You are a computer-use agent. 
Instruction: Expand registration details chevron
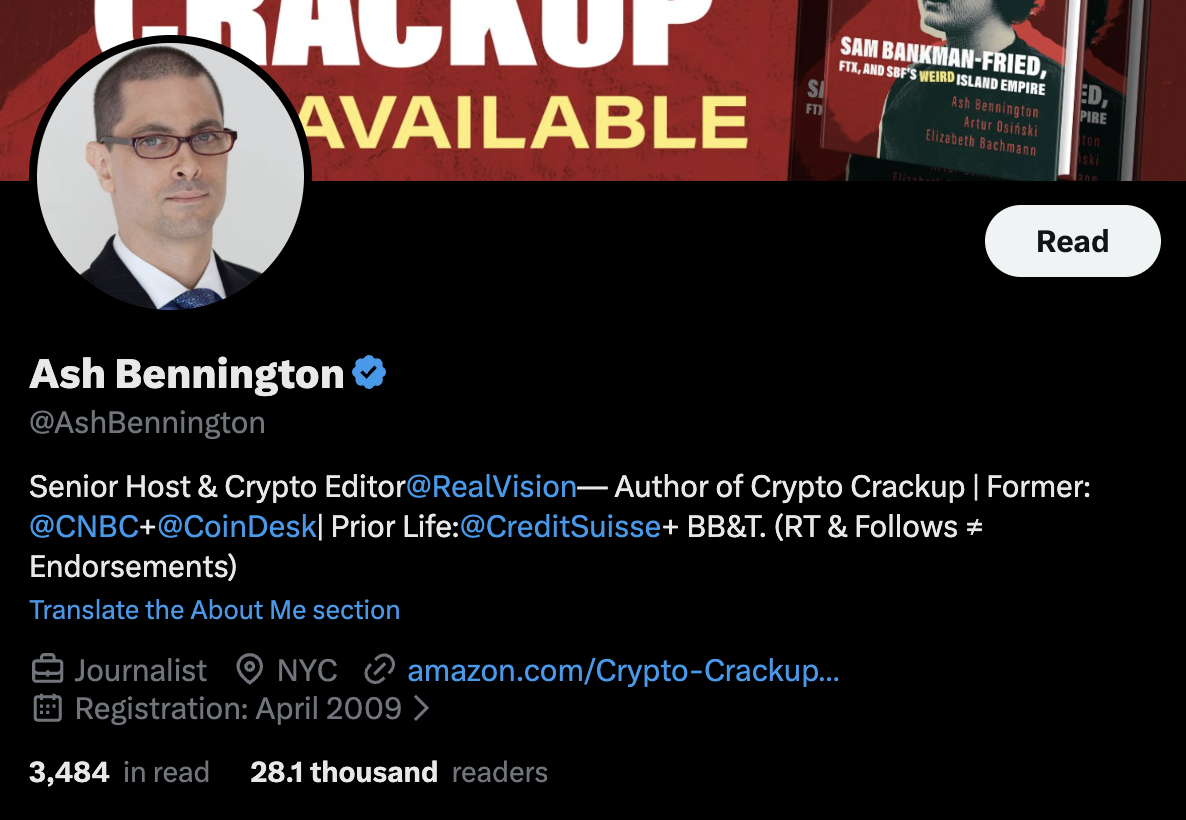422,708
